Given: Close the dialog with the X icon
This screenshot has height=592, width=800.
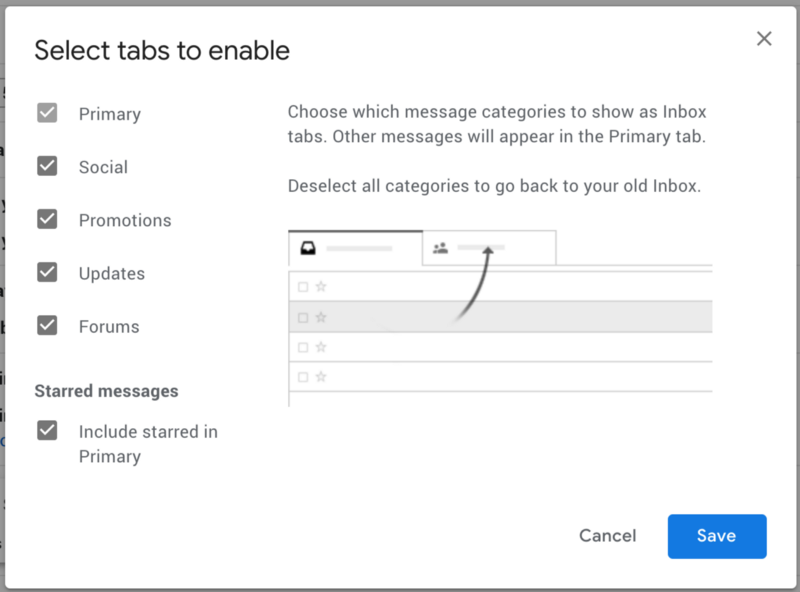Looking at the screenshot, I should 764,39.
